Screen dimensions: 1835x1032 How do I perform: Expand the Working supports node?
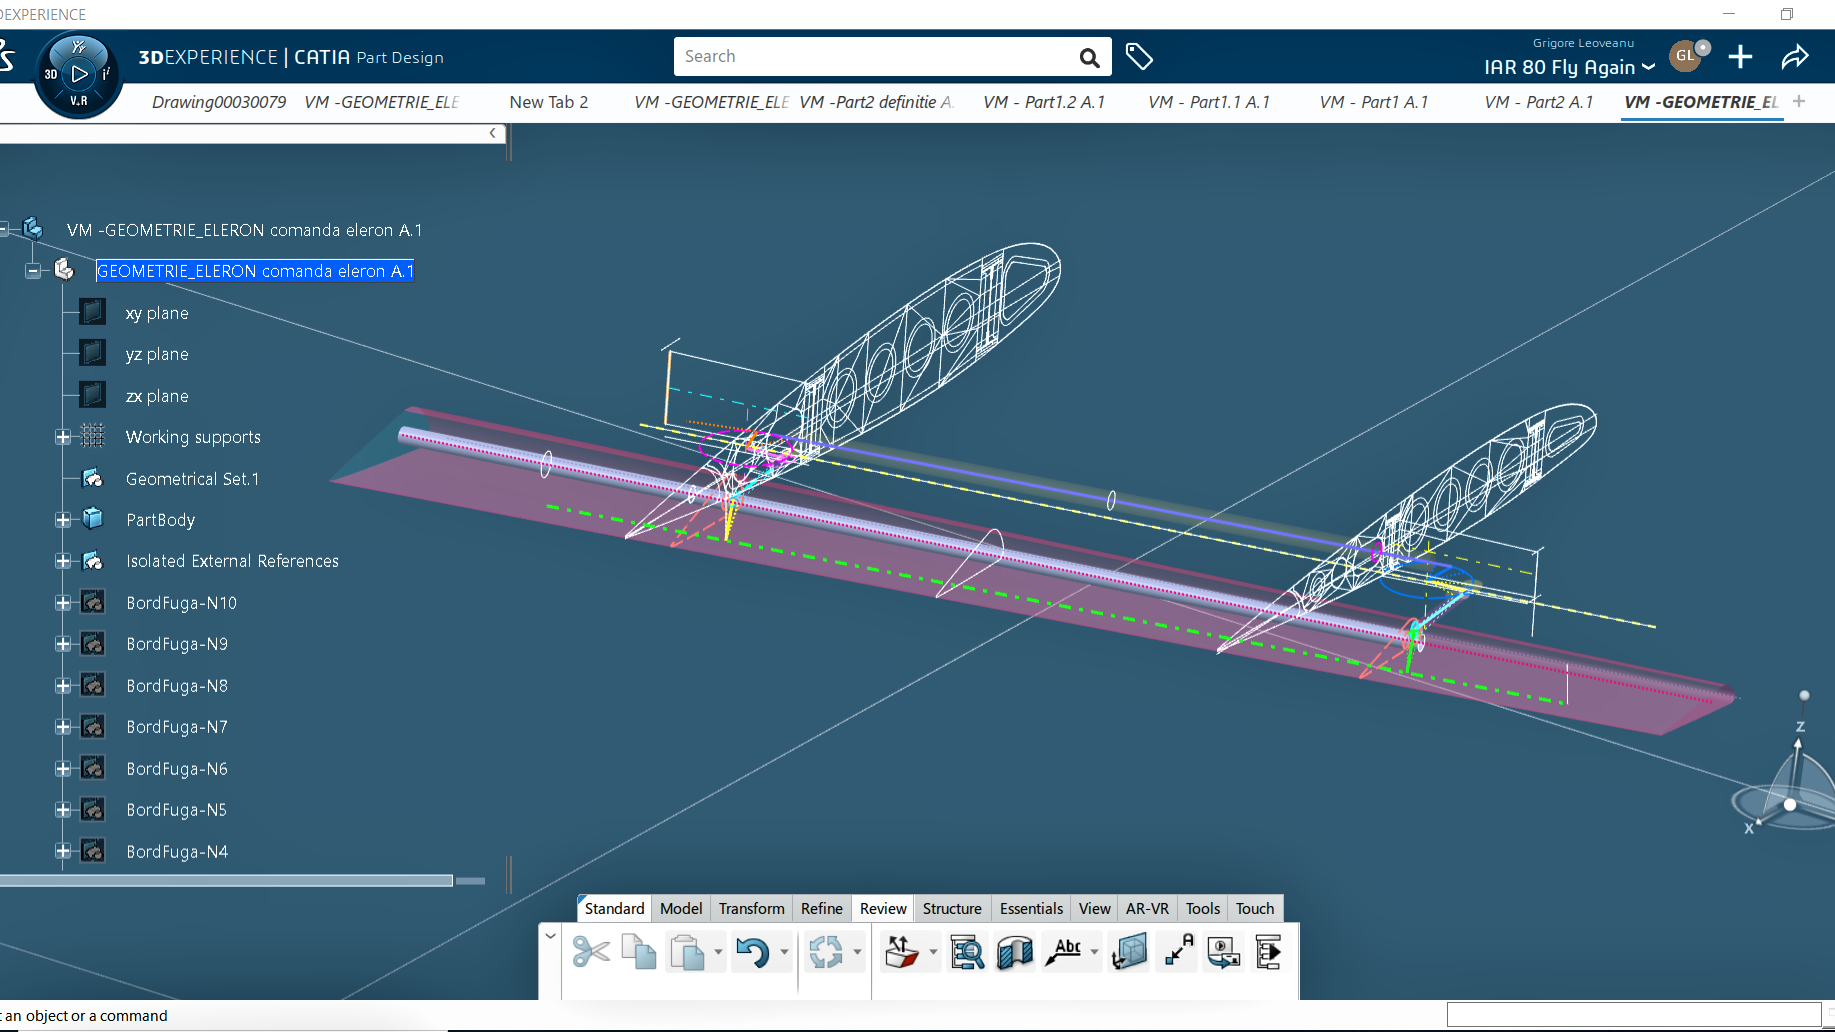click(x=62, y=437)
